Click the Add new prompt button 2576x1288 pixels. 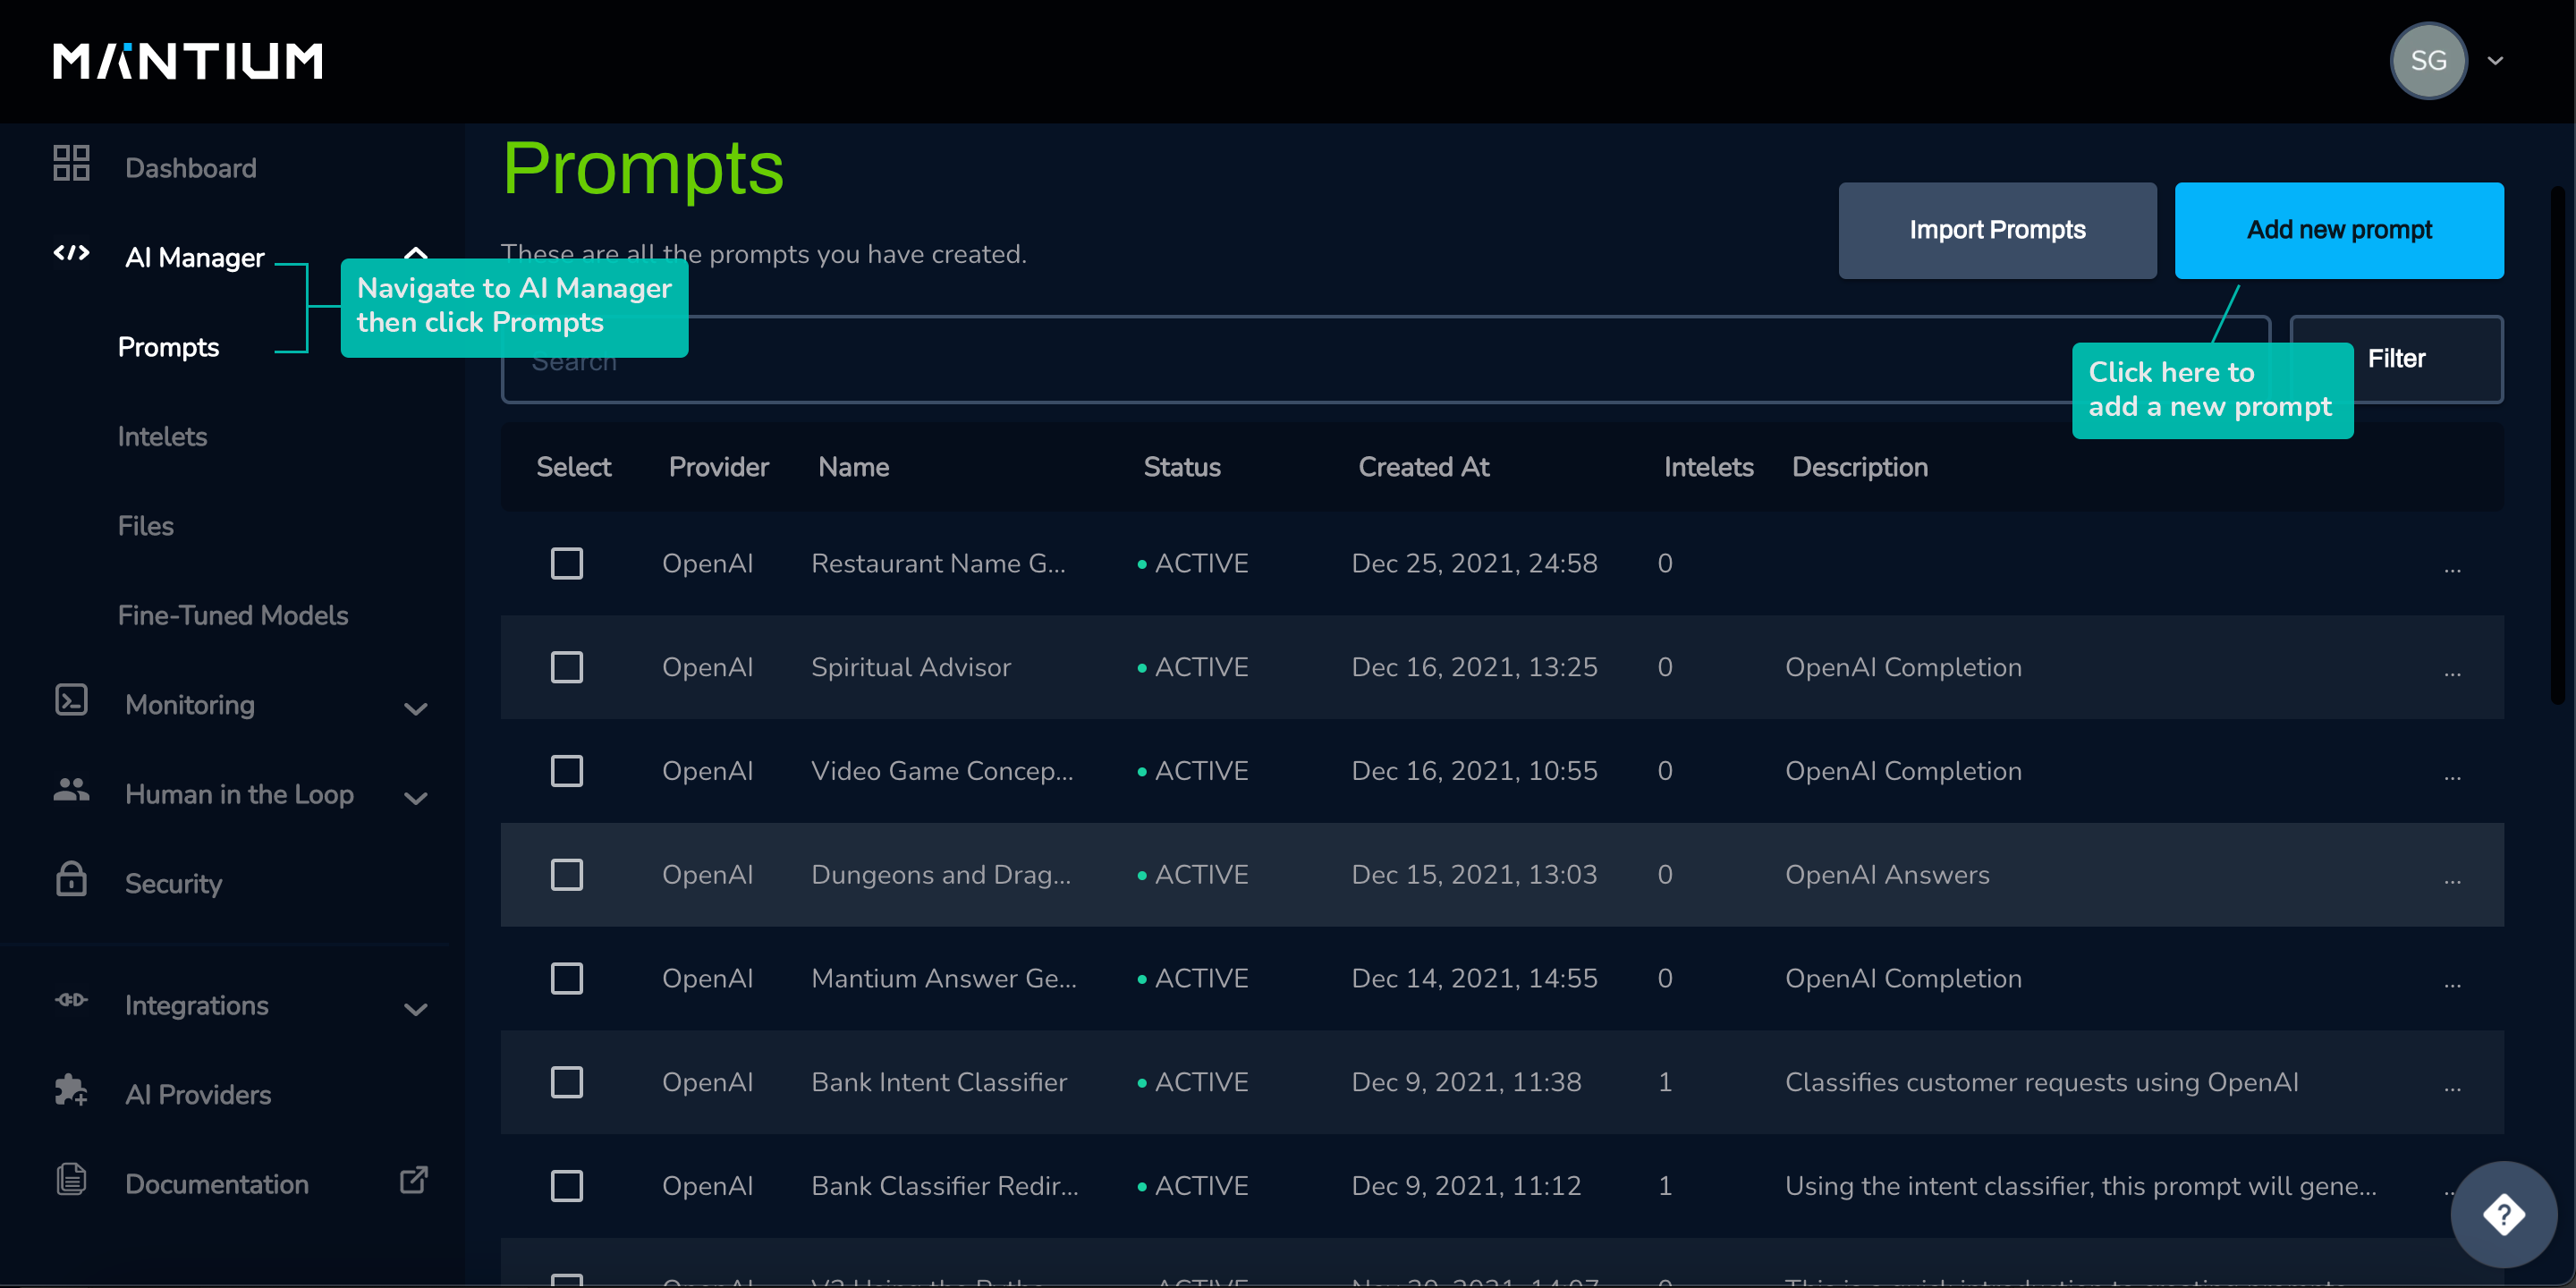click(x=2338, y=230)
